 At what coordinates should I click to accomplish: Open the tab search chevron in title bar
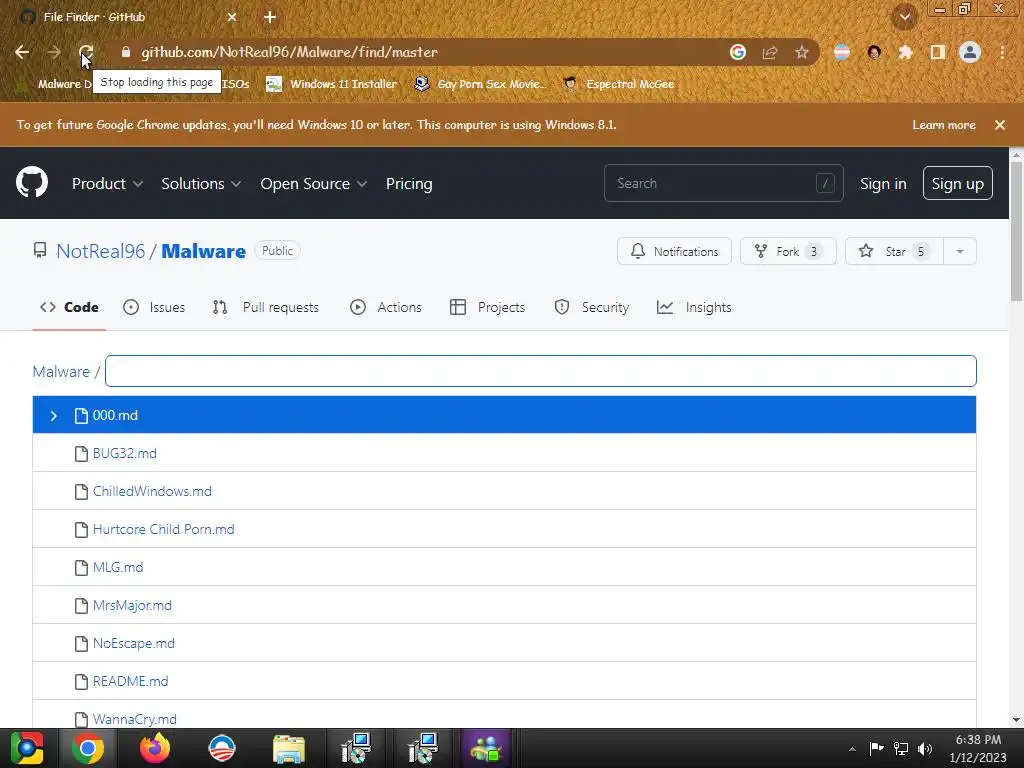click(x=905, y=17)
